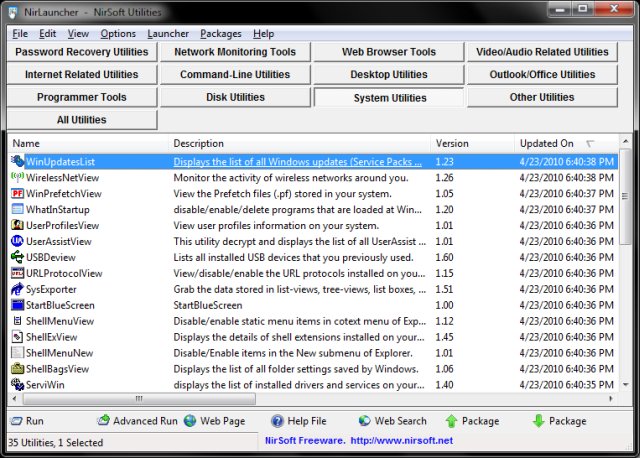Click the horizontal scrollbar thumb
The image size is (640, 458).
(x=140, y=398)
